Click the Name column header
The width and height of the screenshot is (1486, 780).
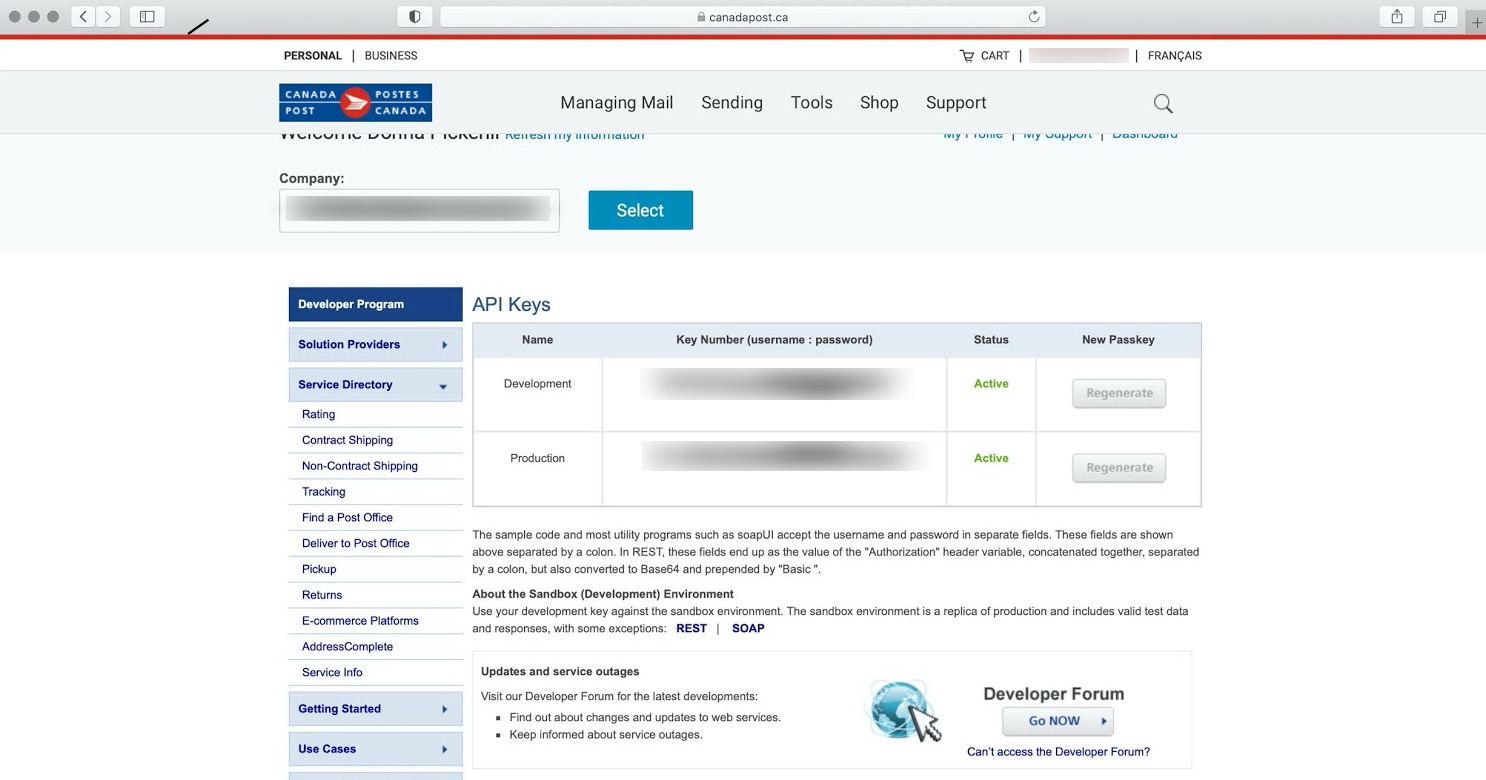(537, 340)
